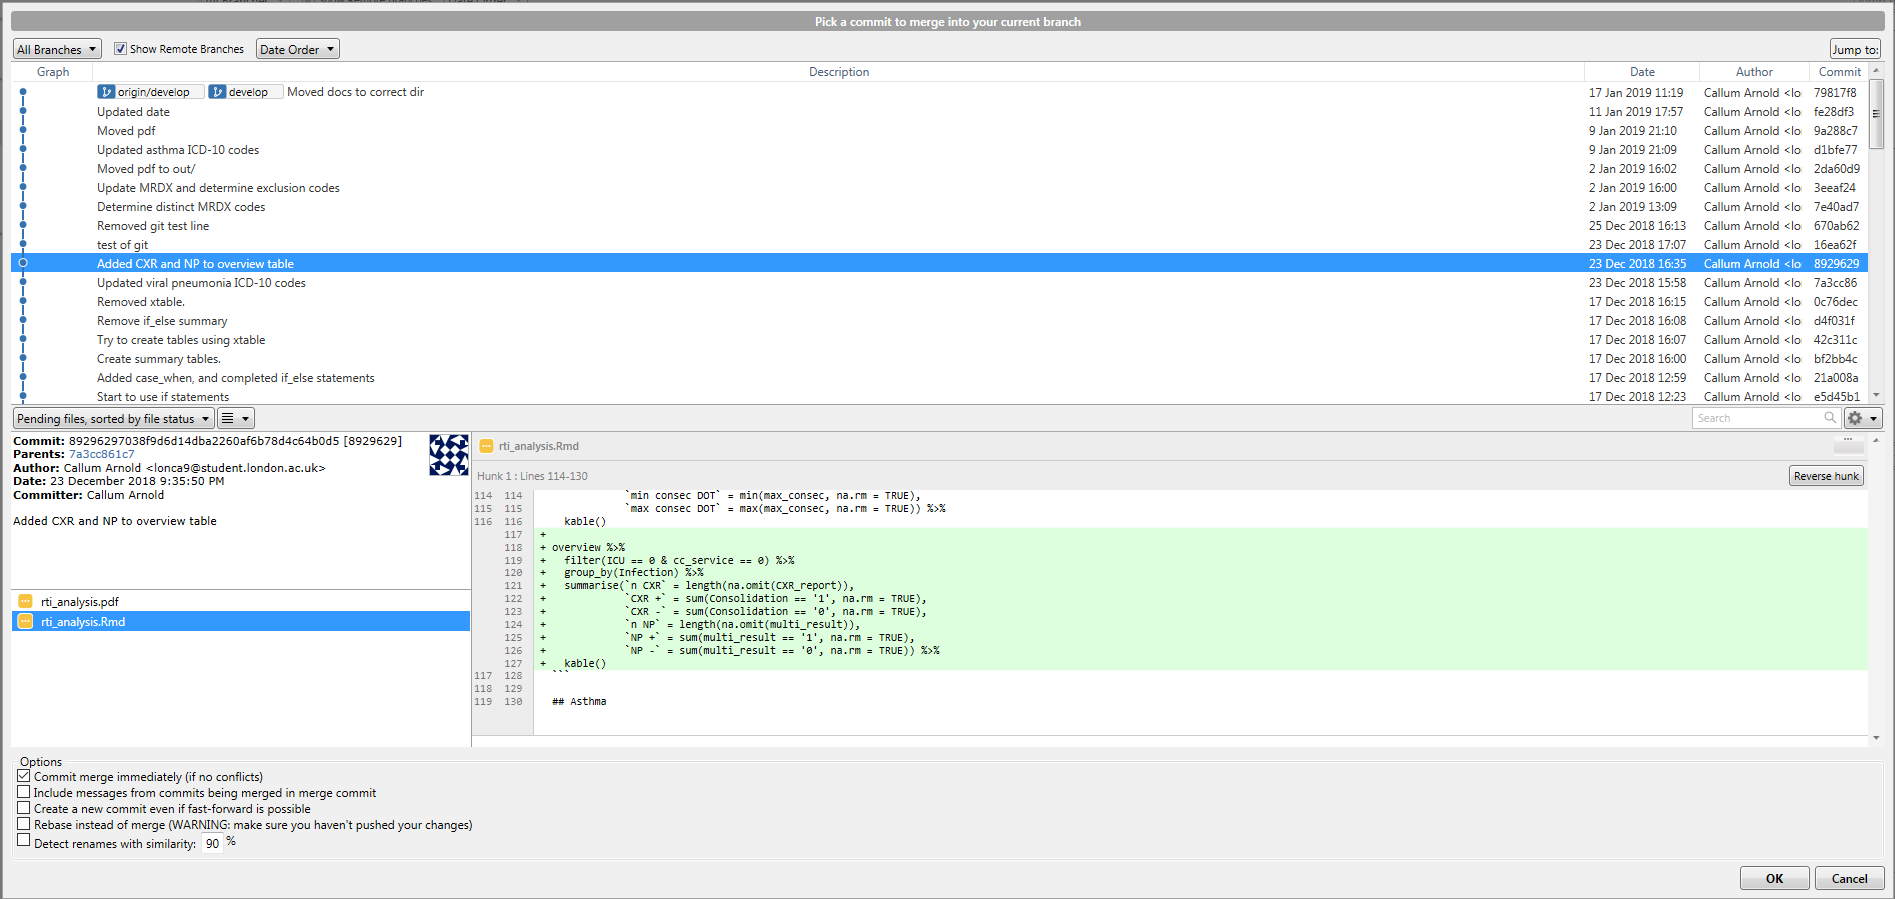Click the Description column header
Image resolution: width=1895 pixels, height=899 pixels.
[x=838, y=72]
